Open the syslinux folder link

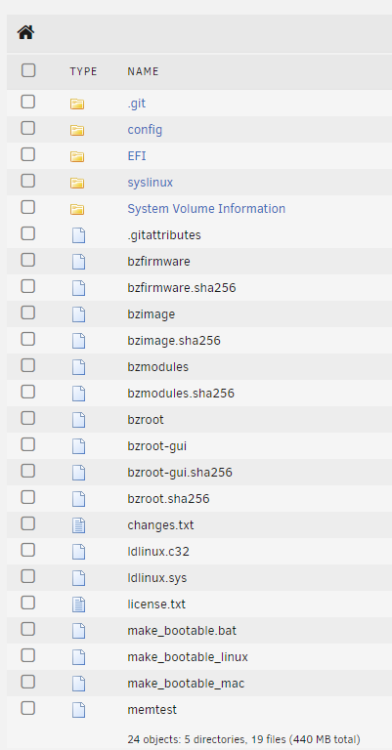[x=150, y=183]
